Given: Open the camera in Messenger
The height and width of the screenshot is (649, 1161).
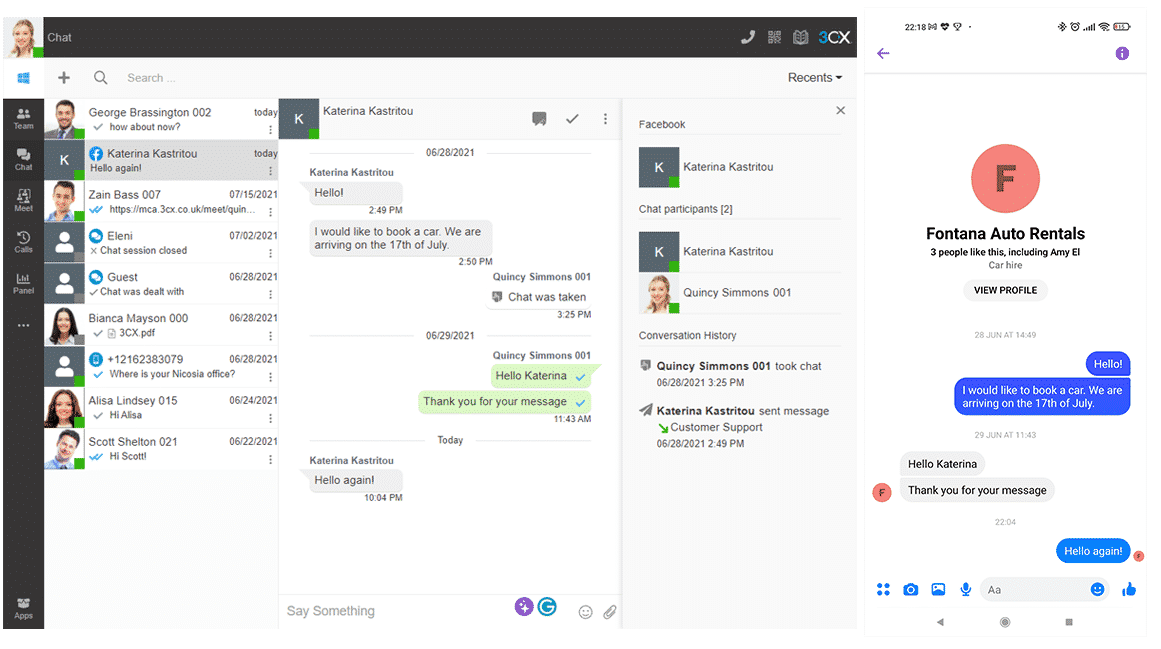Looking at the screenshot, I should tap(911, 589).
